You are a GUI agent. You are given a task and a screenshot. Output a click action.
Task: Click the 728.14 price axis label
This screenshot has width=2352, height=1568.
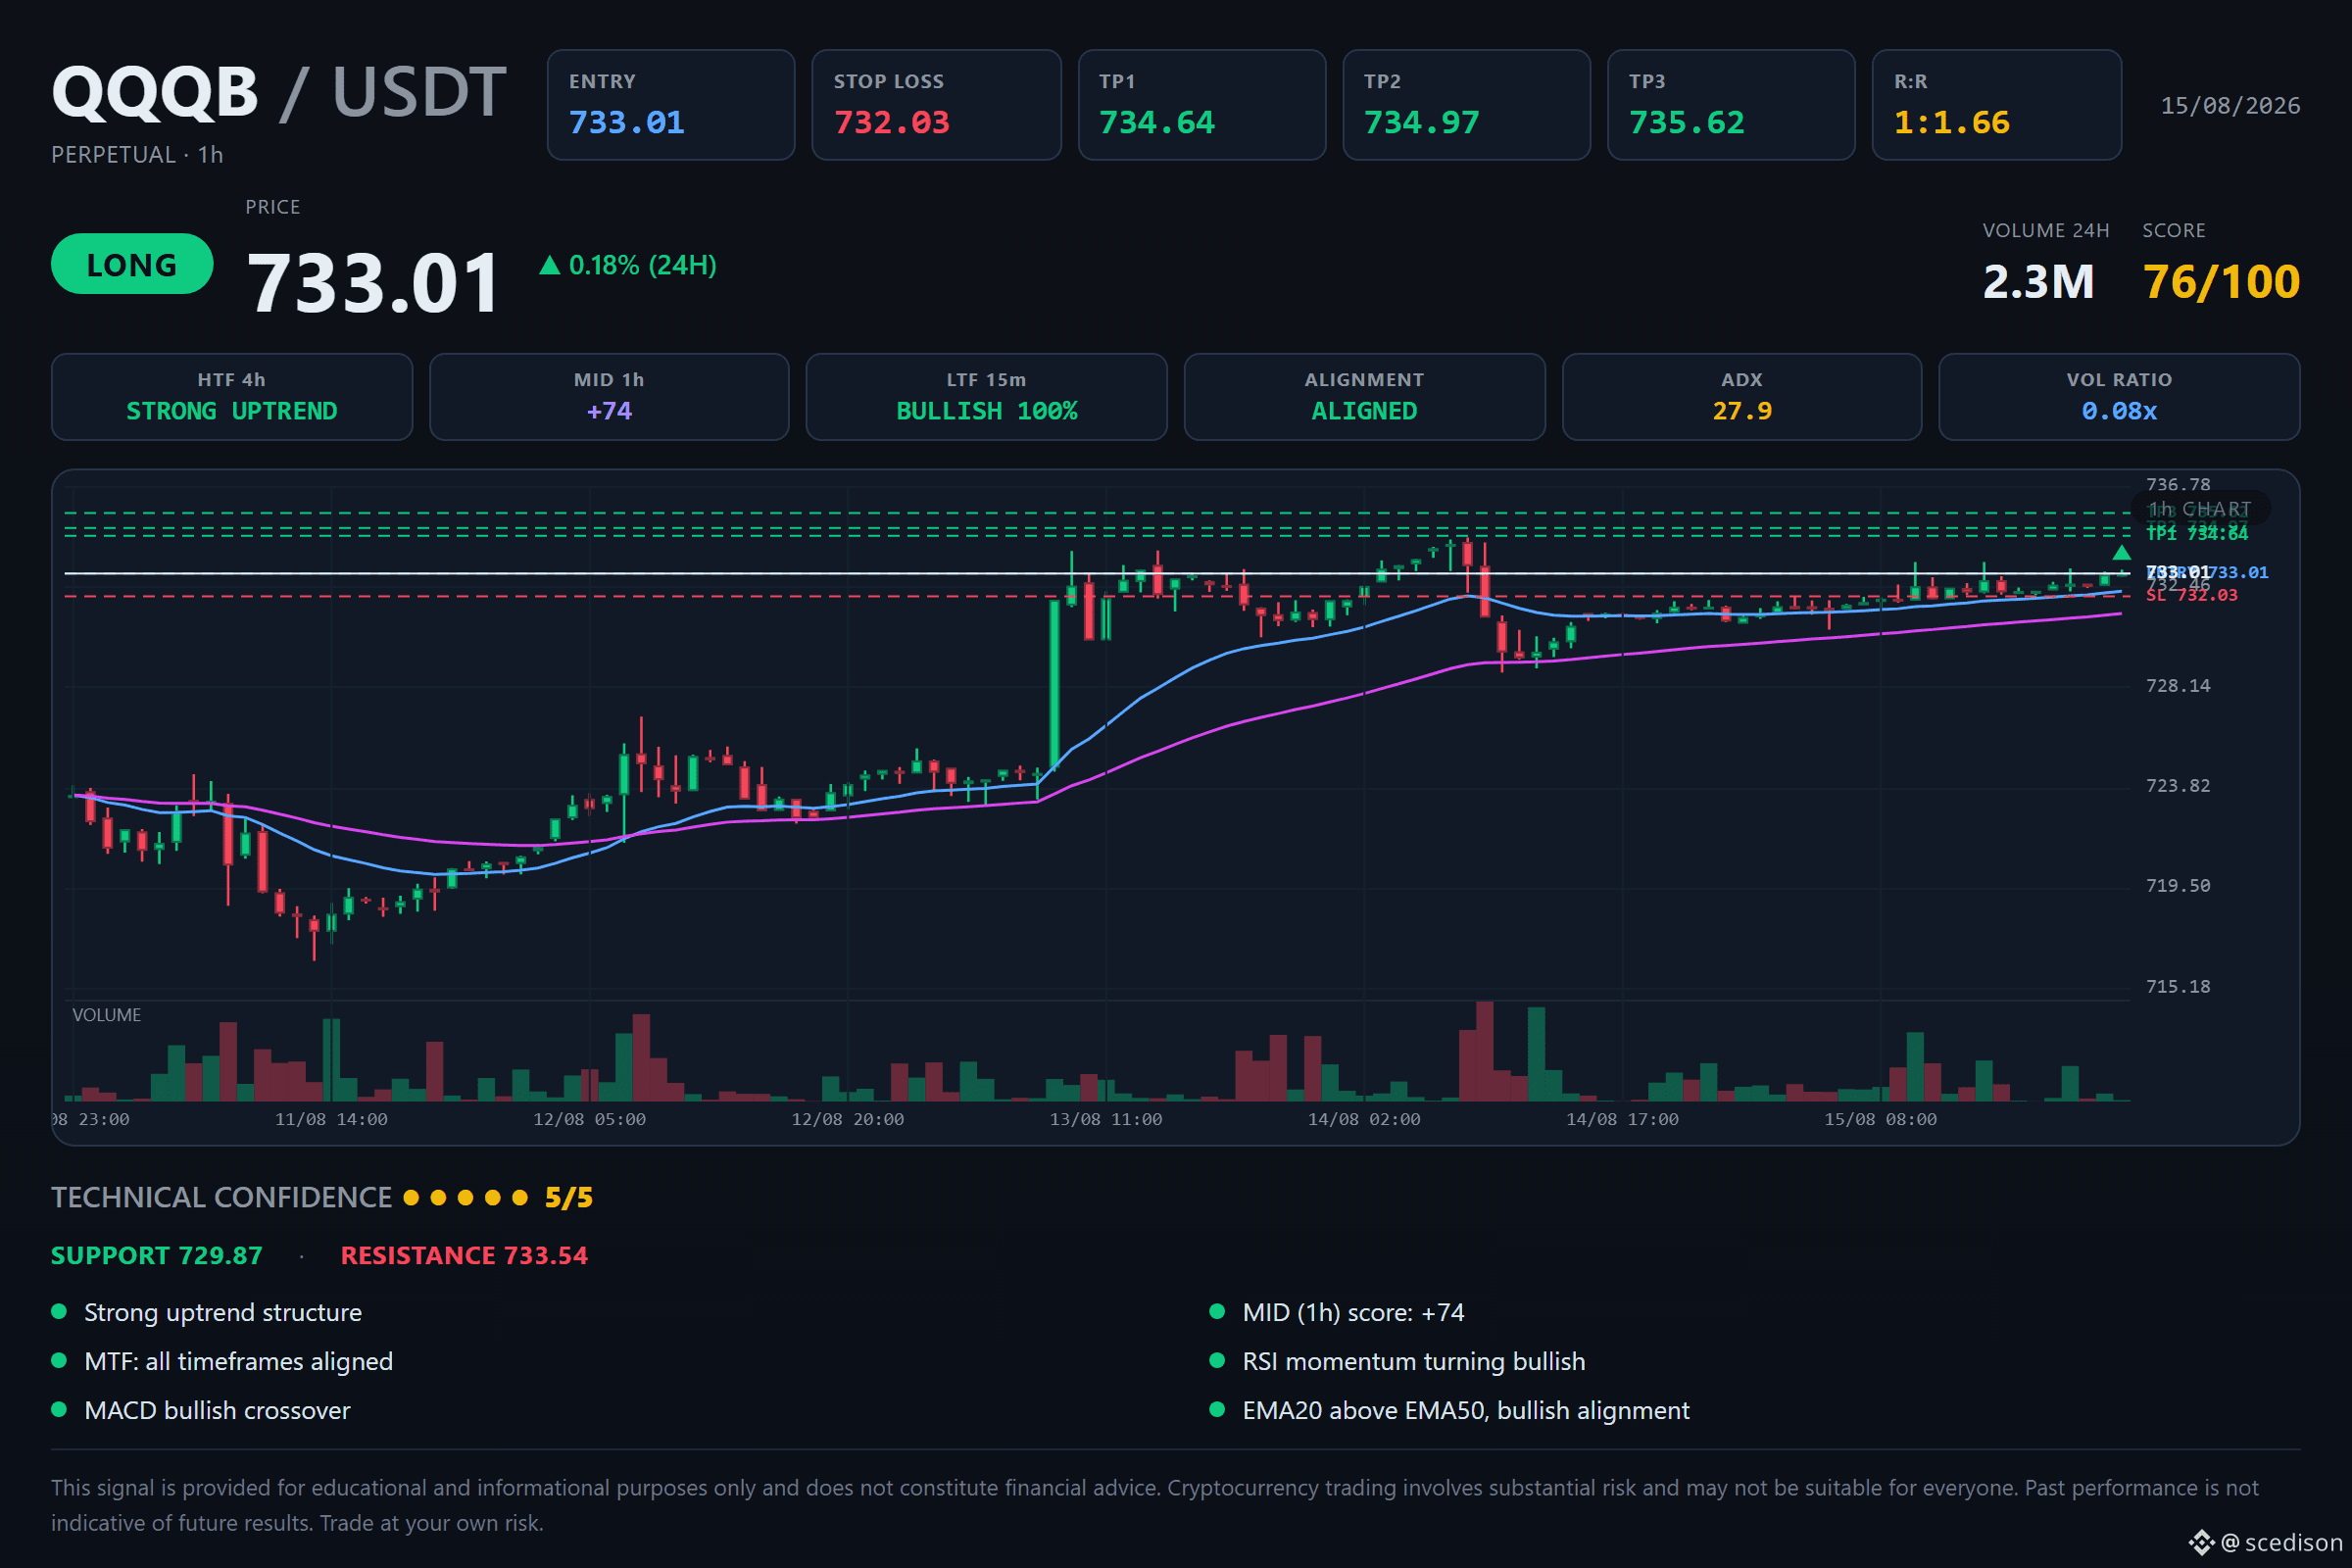[x=2178, y=686]
